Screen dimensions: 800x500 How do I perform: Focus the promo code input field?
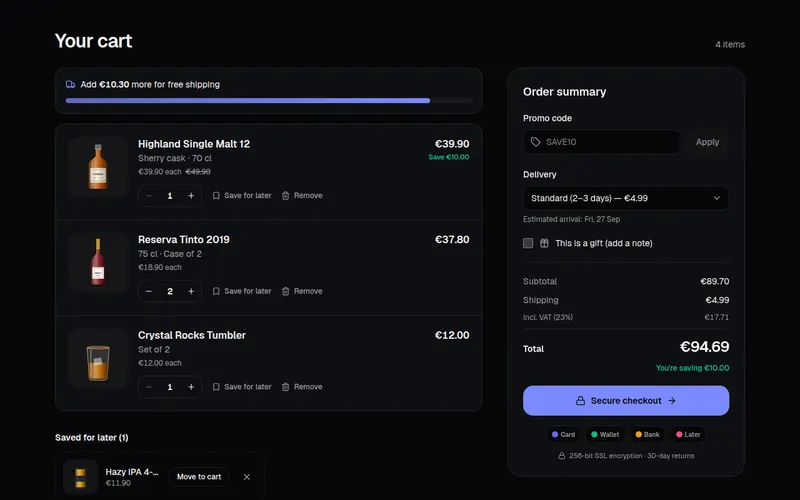(x=602, y=142)
